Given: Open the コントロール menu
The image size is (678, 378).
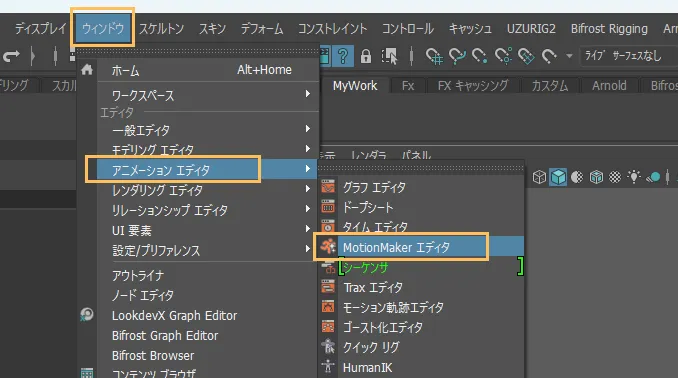Looking at the screenshot, I should [x=408, y=29].
